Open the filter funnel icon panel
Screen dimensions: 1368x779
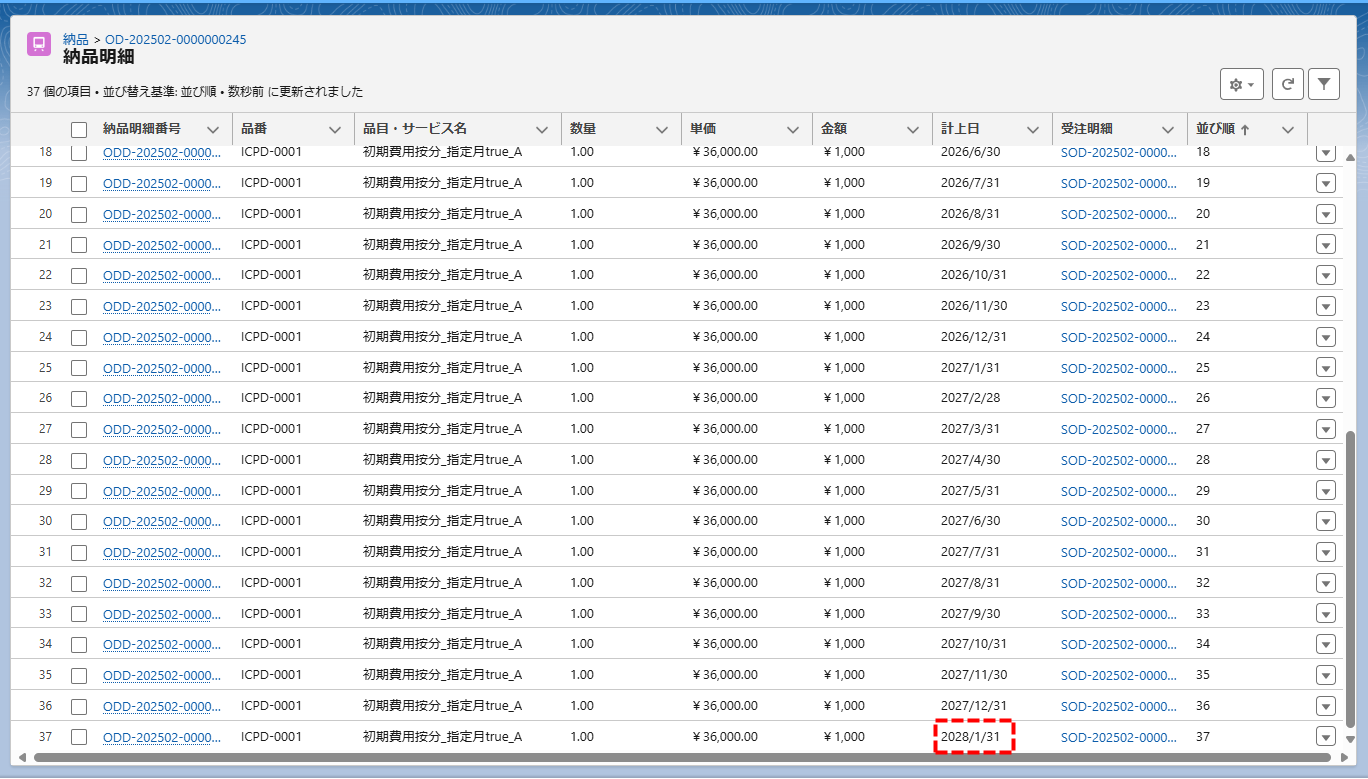click(x=1323, y=85)
